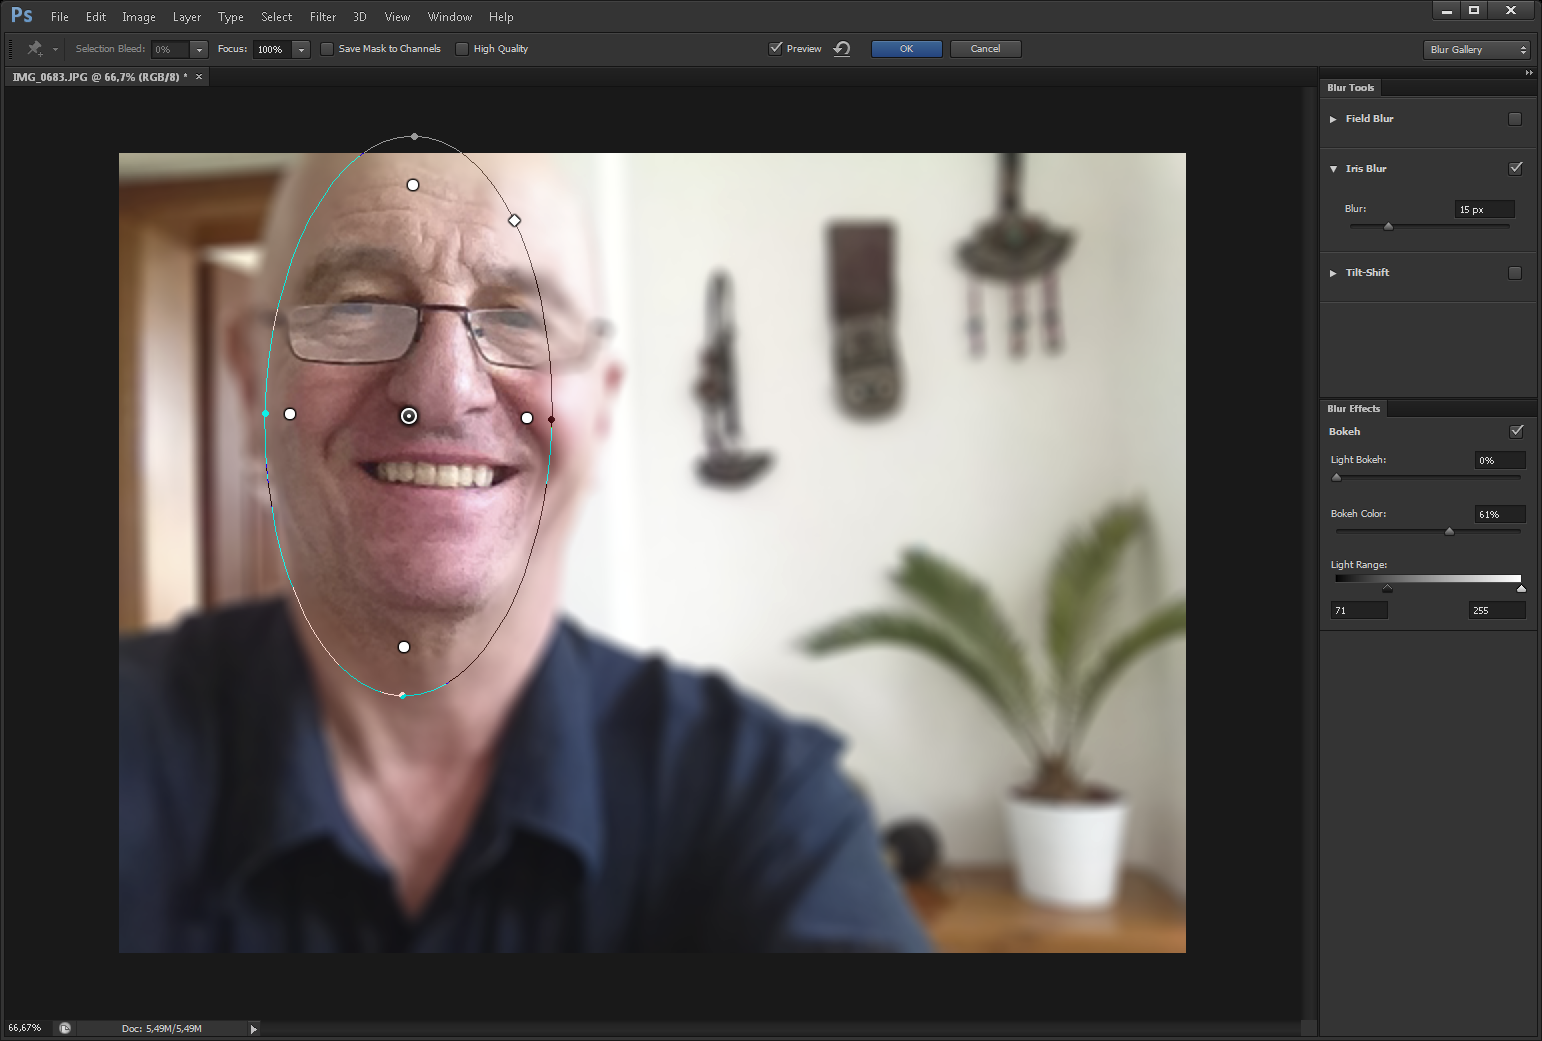Click the top feather handle on forehead
This screenshot has height=1041, width=1542.
[413, 185]
